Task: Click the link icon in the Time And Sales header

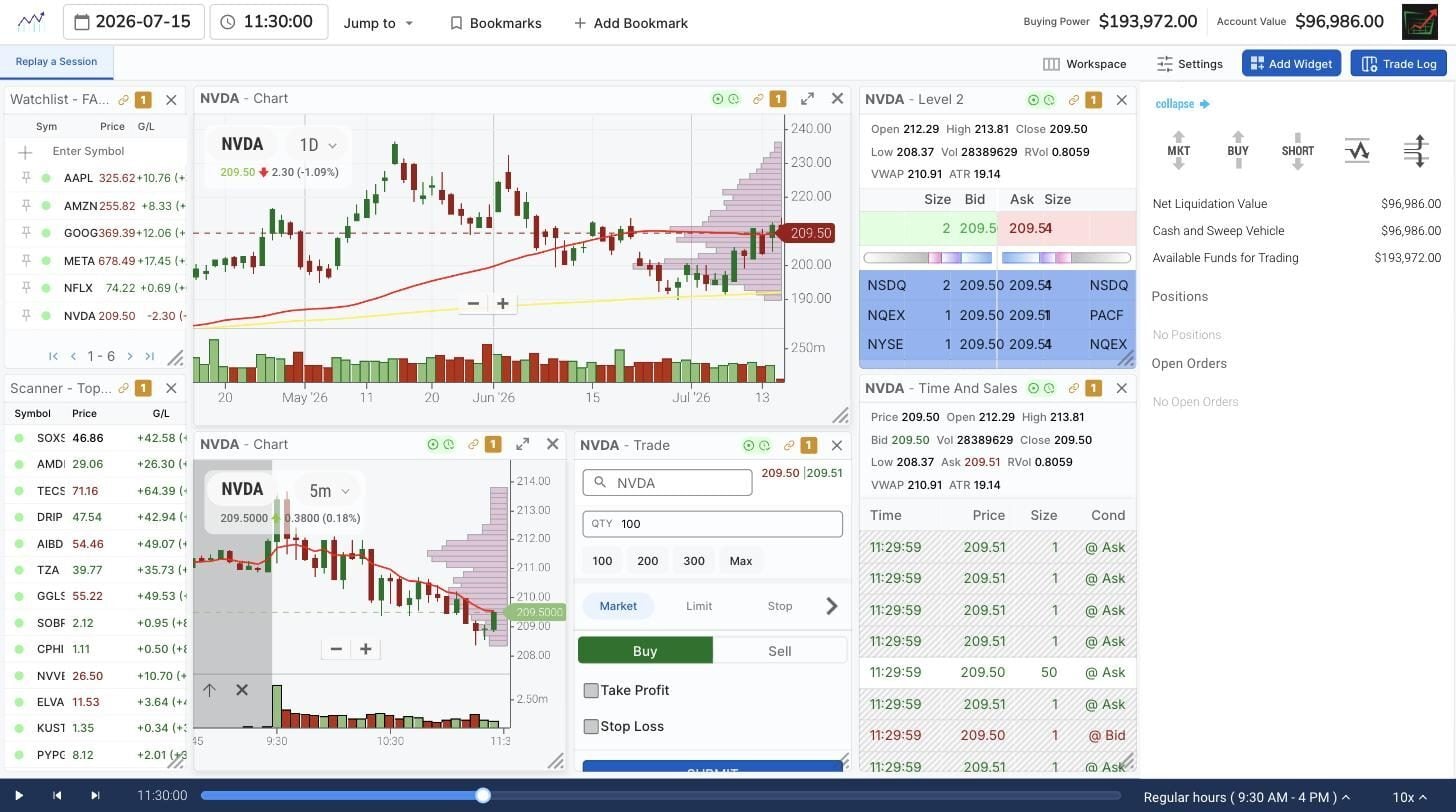Action: [x=1073, y=388]
